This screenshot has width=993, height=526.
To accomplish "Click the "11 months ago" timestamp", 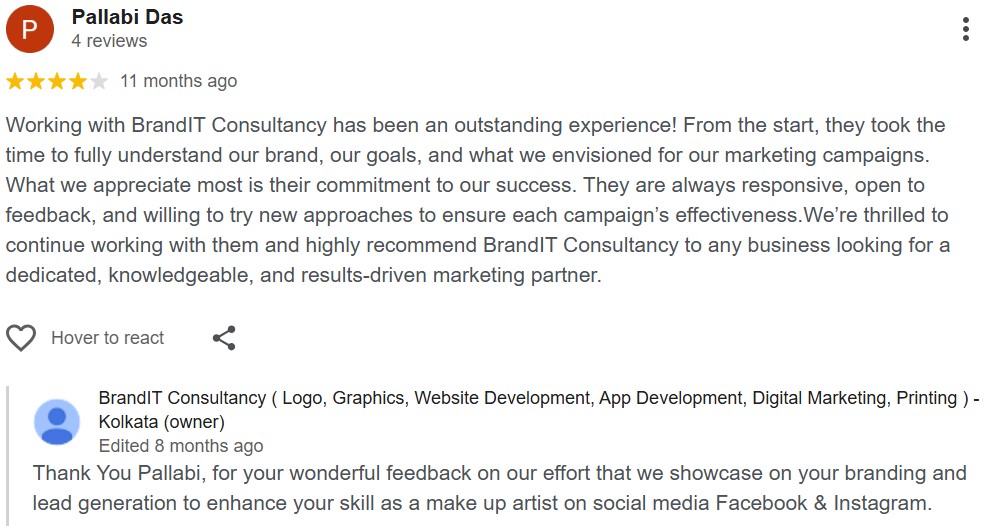I will 178,81.
